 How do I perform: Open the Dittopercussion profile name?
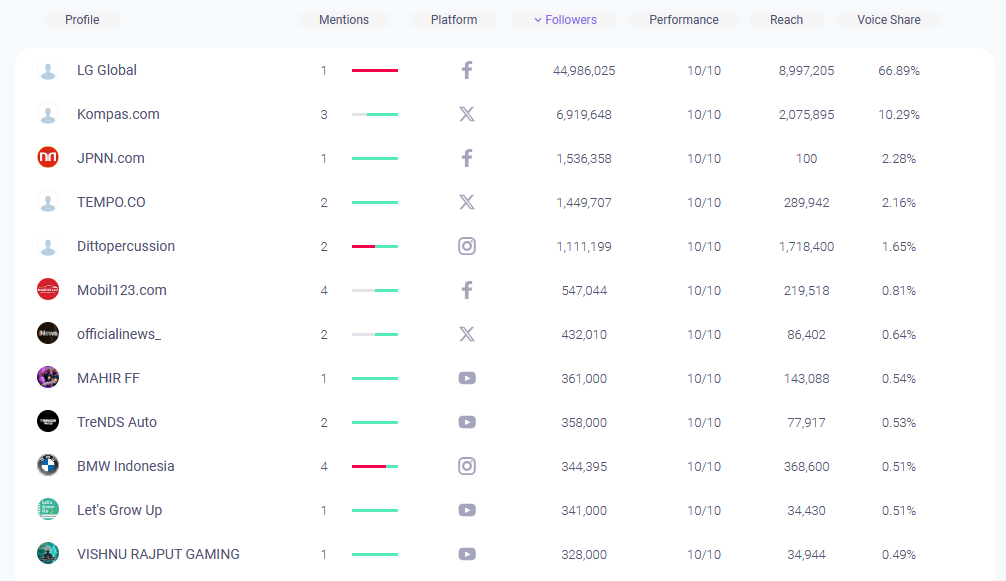pyautogui.click(x=126, y=246)
